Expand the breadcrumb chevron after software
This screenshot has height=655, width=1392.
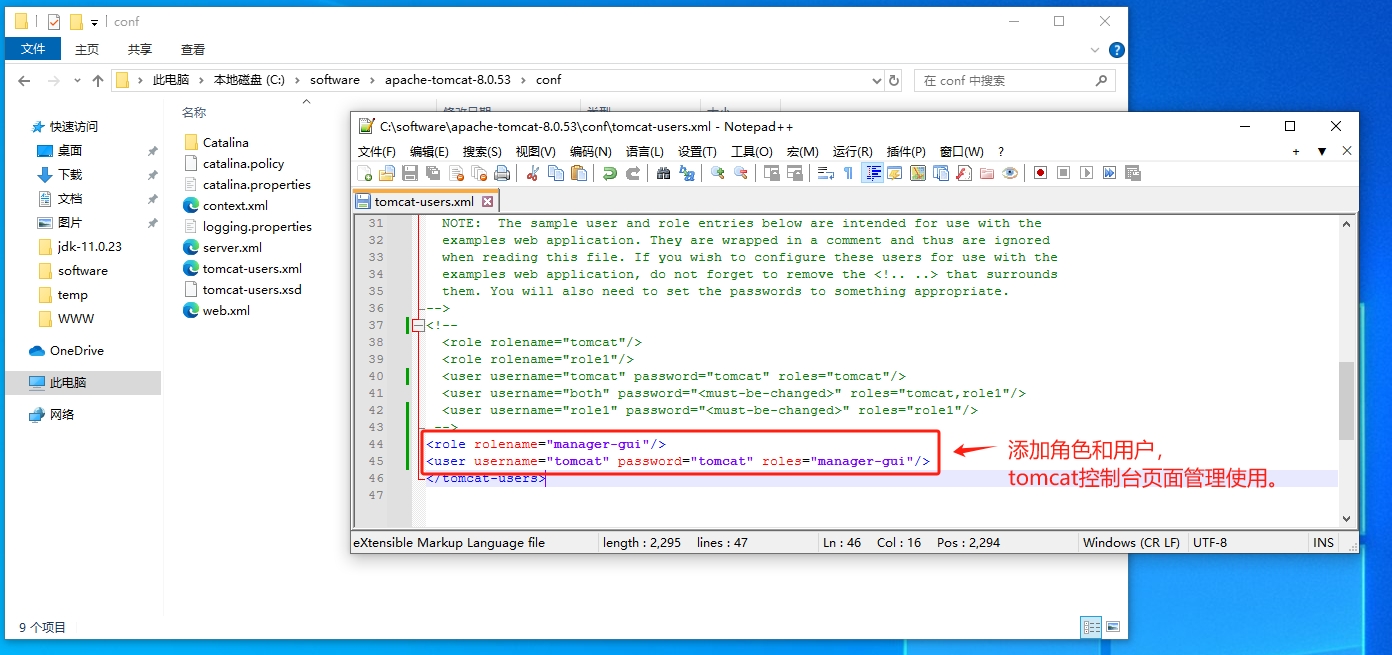click(372, 80)
